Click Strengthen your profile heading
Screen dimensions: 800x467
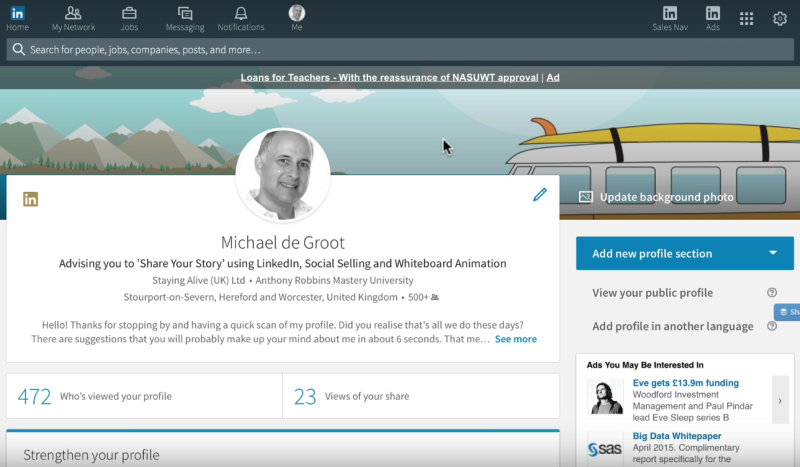click(91, 455)
